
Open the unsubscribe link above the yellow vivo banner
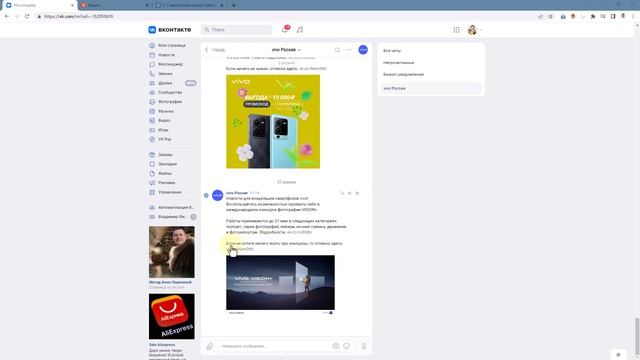tap(313, 69)
